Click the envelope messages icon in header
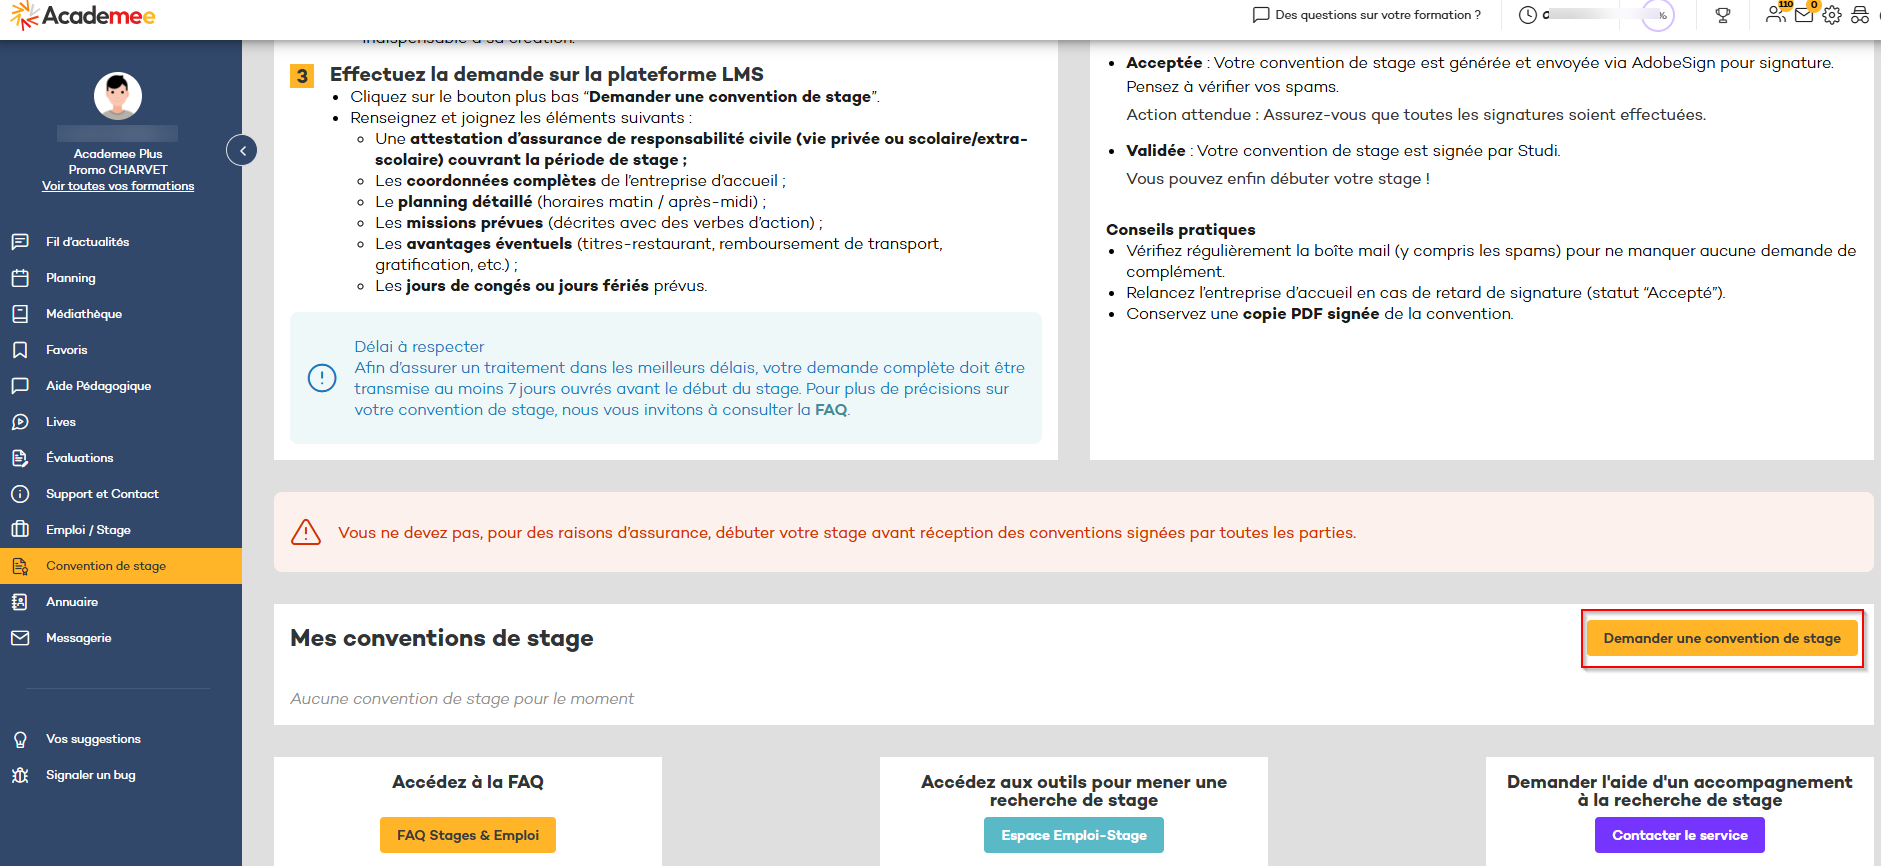Image resolution: width=1881 pixels, height=866 pixels. [1804, 15]
